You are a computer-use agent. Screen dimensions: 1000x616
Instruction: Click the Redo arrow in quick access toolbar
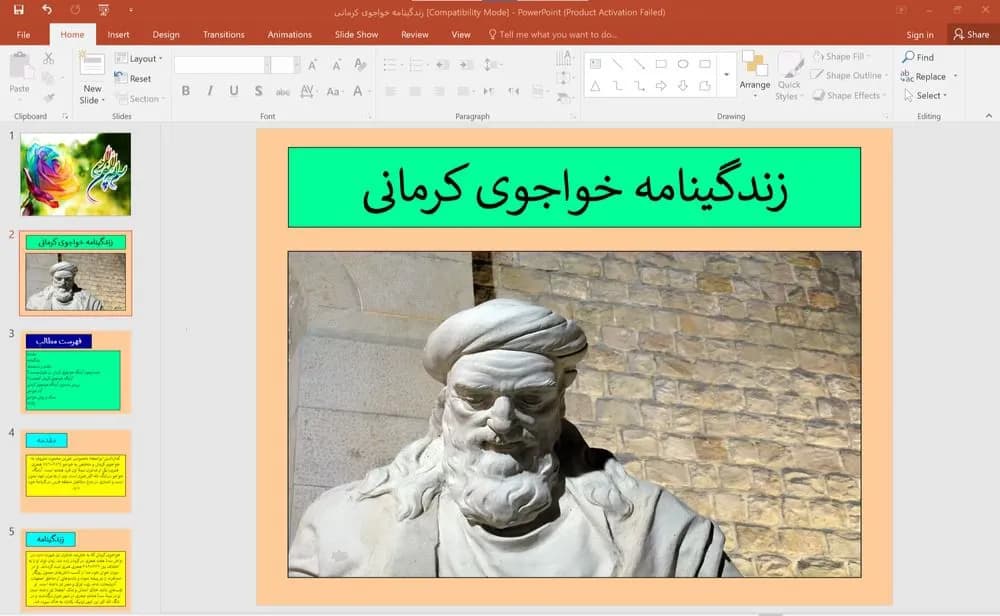pos(75,10)
